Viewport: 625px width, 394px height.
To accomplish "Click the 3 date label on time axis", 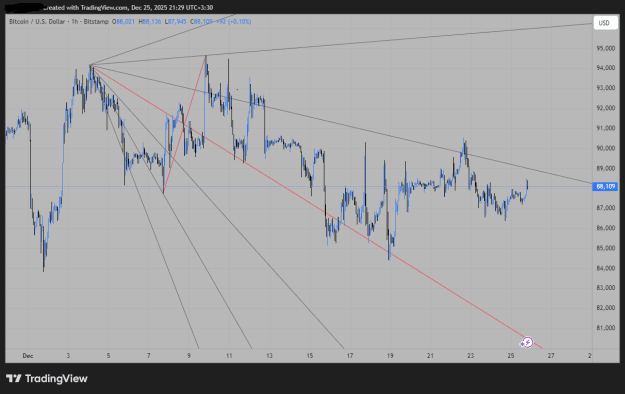I will coord(68,356).
